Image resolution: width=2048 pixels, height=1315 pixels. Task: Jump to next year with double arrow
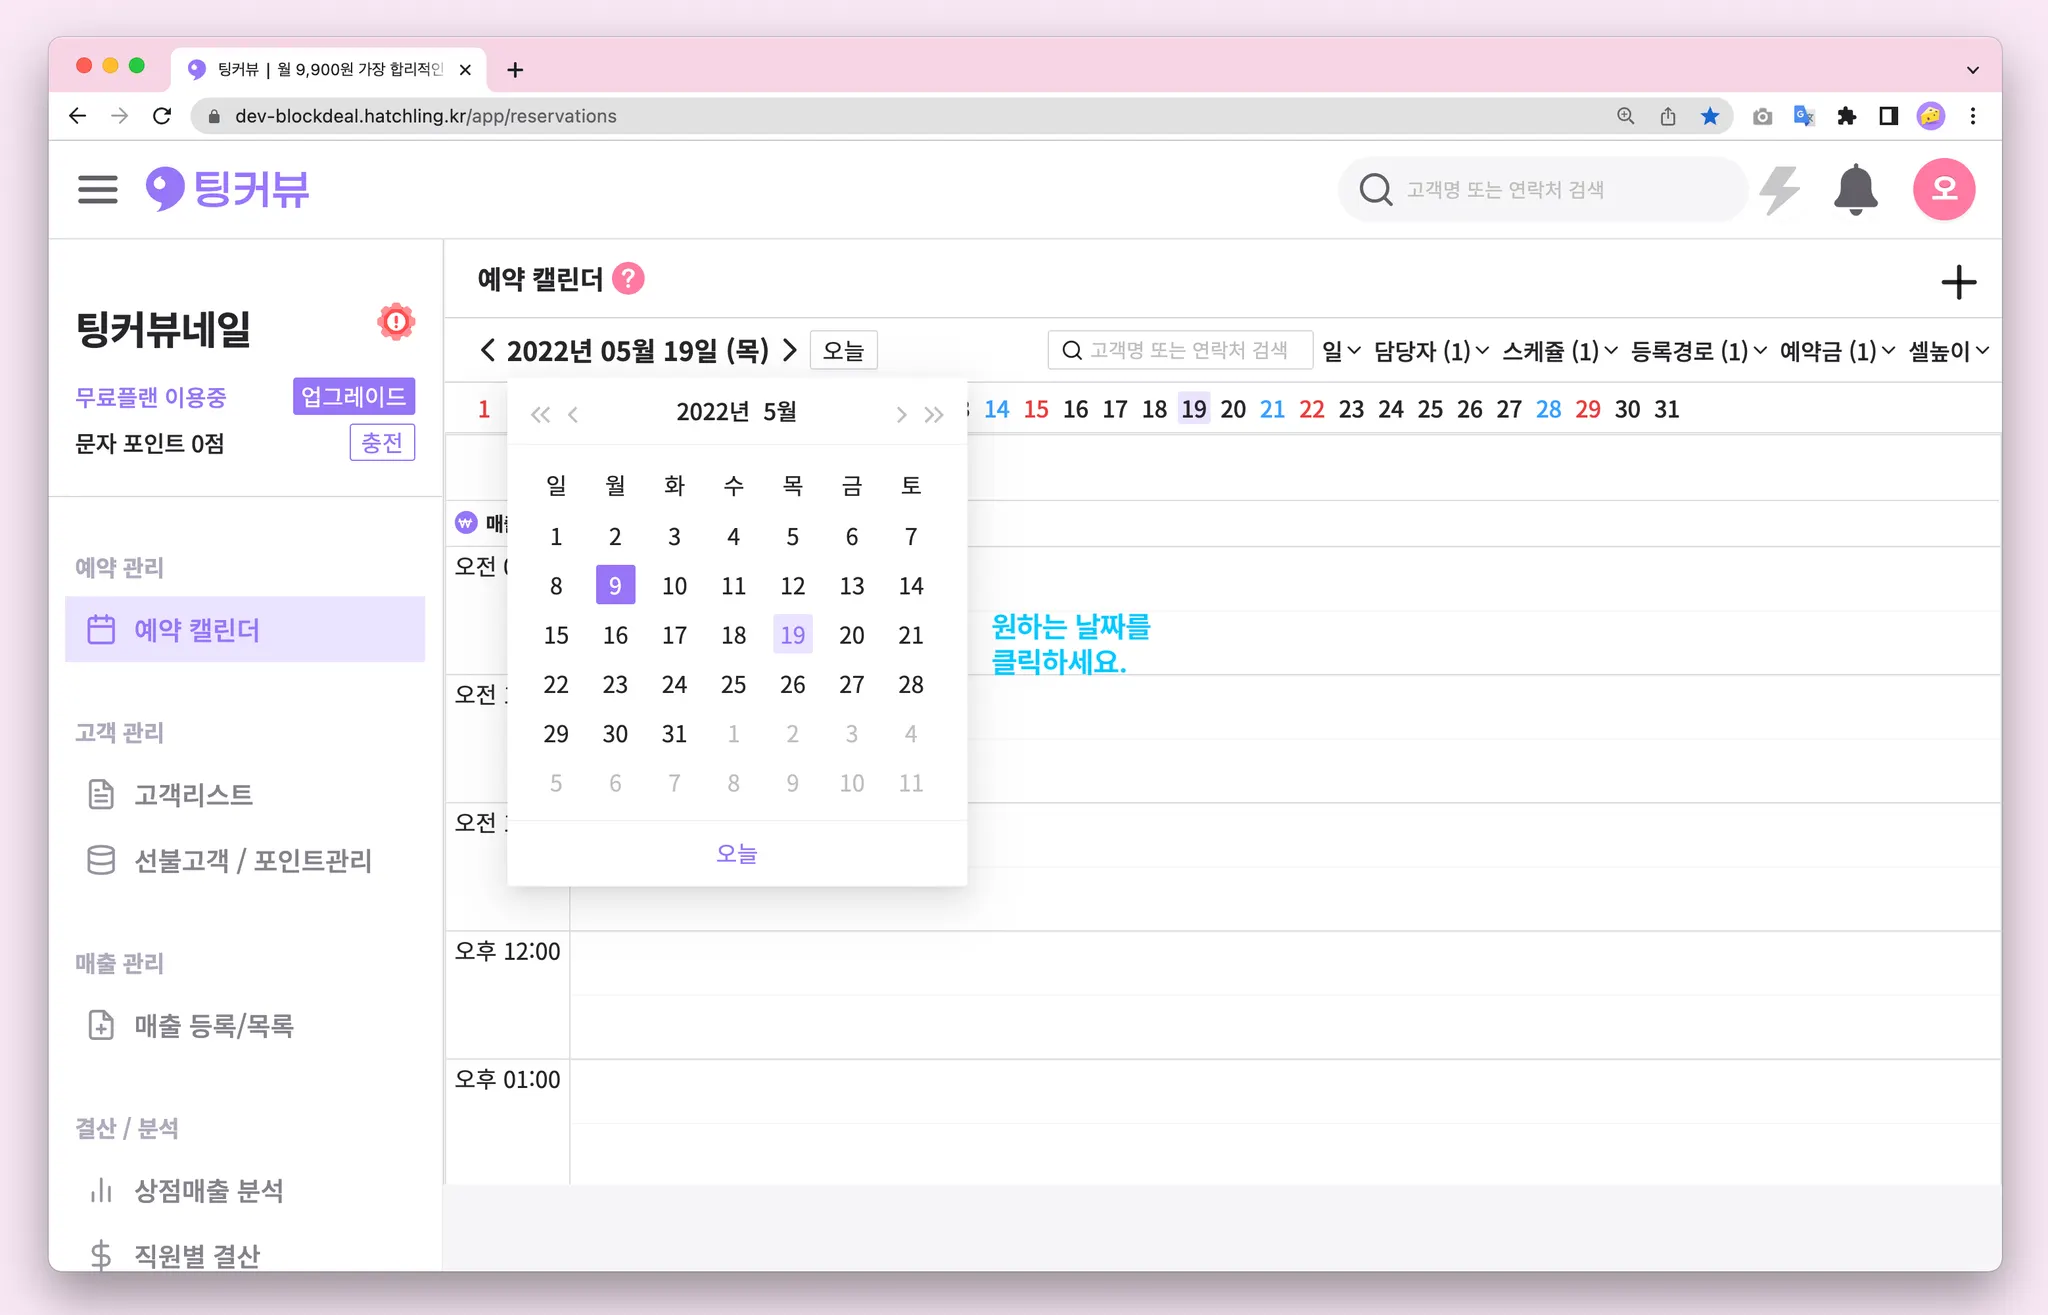click(x=934, y=414)
